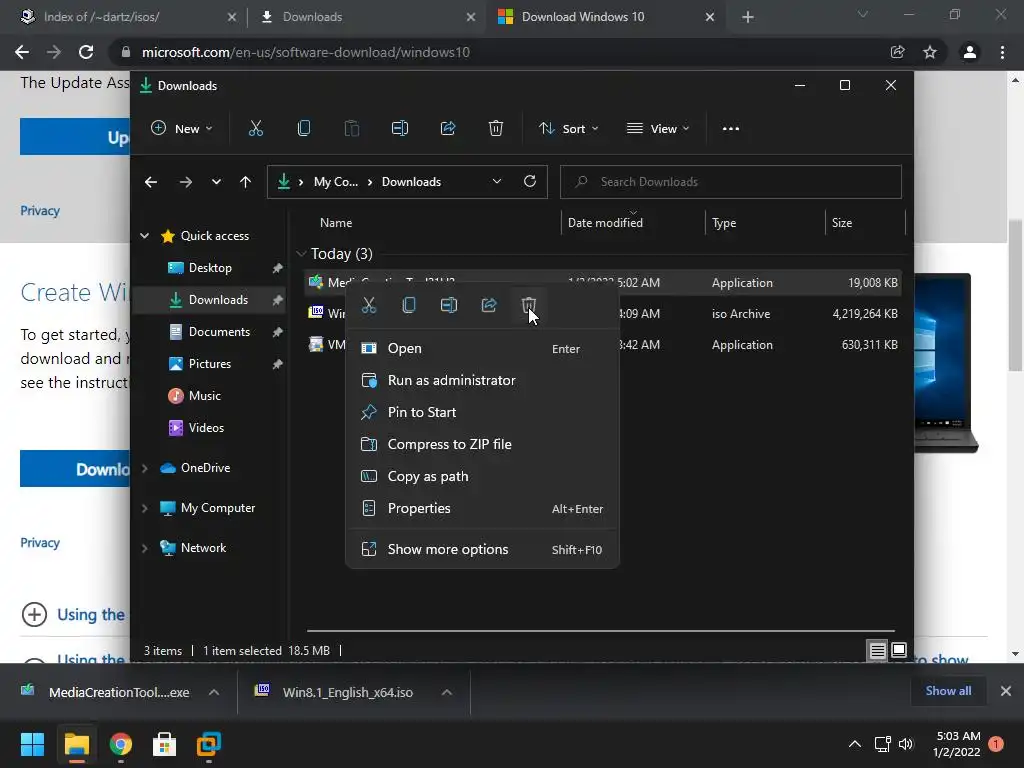Open Documents in Quick access
The width and height of the screenshot is (1024, 768).
click(x=219, y=332)
